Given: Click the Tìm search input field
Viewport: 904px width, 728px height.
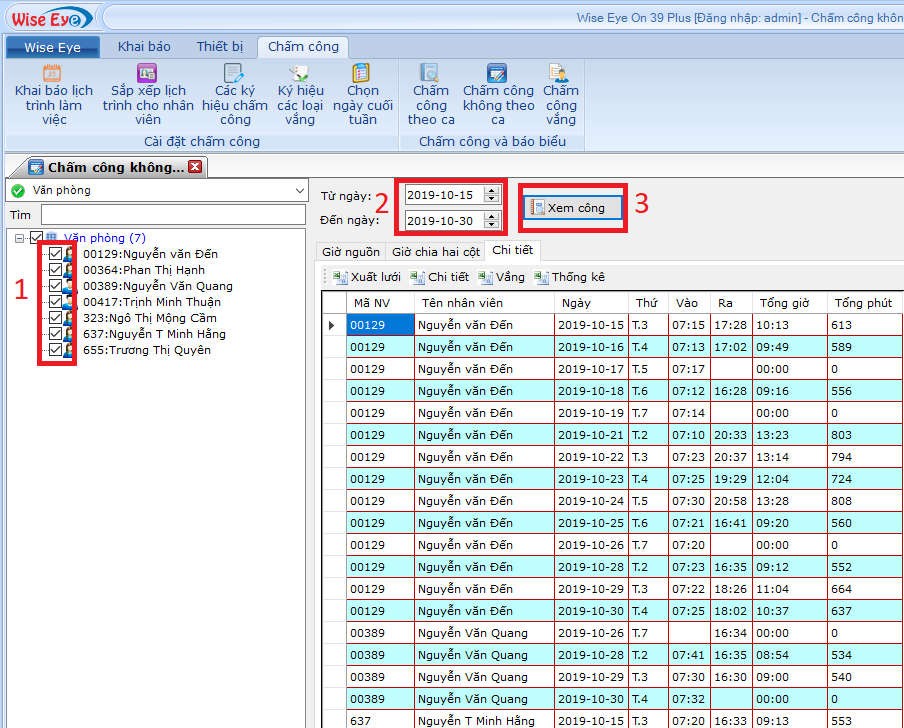Looking at the screenshot, I should [173, 215].
